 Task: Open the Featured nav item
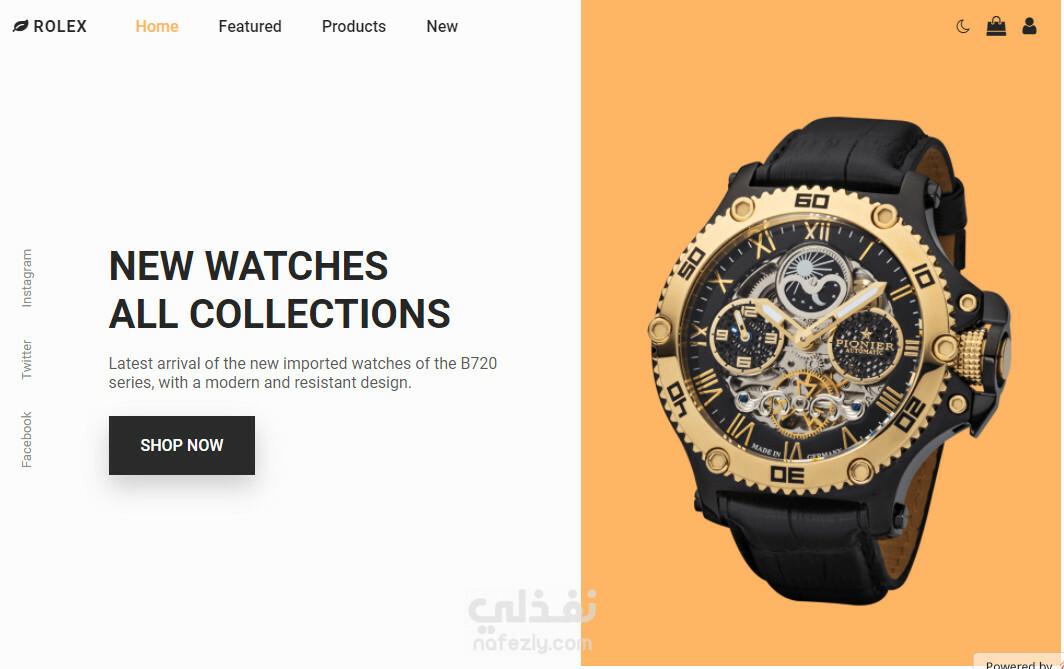[x=250, y=26]
